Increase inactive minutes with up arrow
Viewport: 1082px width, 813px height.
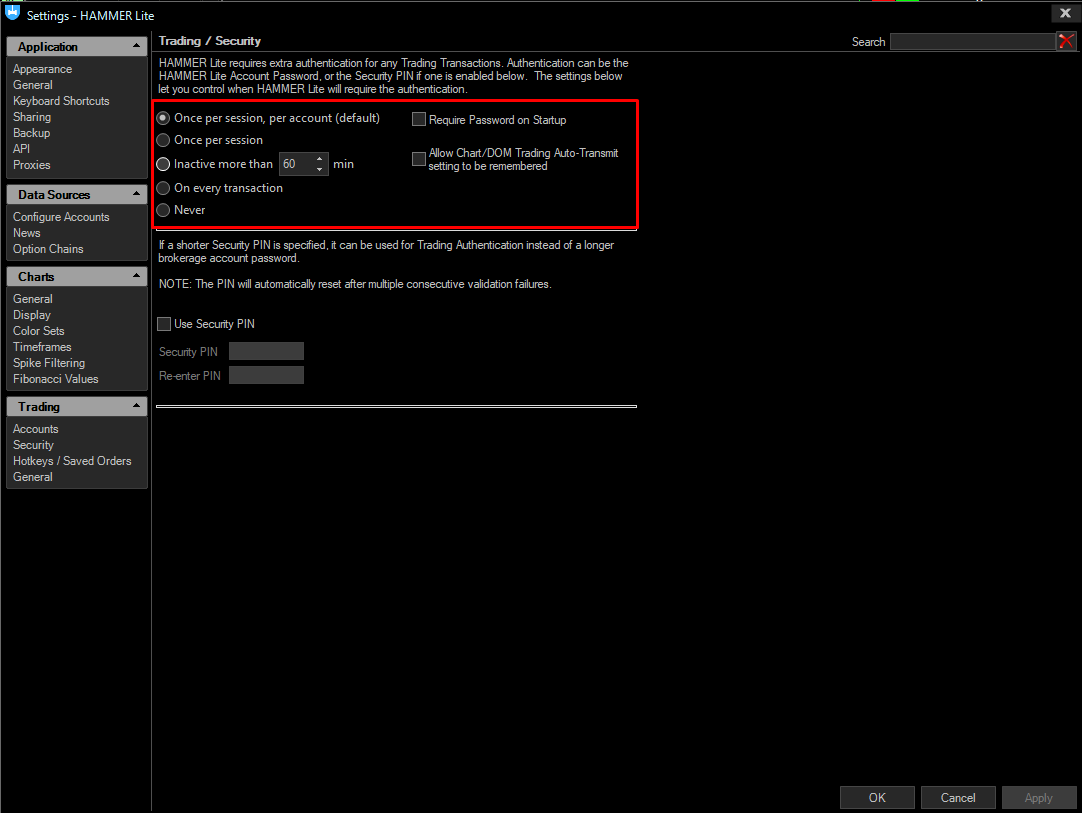click(x=319, y=159)
